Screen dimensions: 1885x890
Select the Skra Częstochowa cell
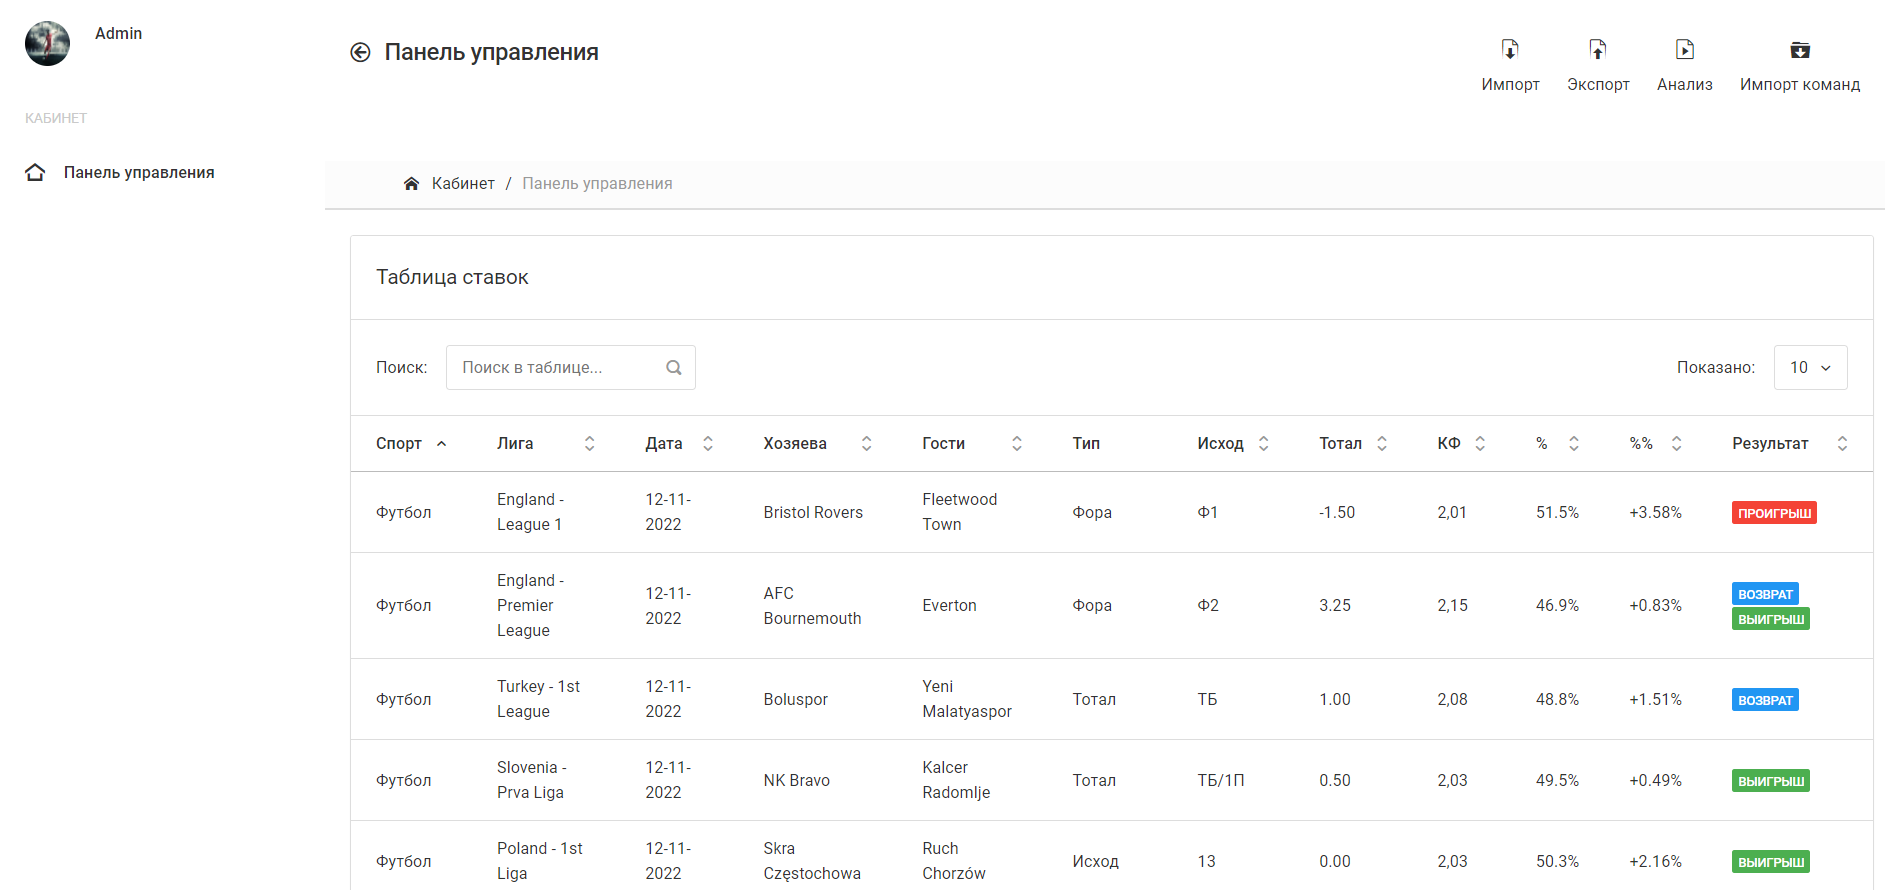tap(812, 861)
